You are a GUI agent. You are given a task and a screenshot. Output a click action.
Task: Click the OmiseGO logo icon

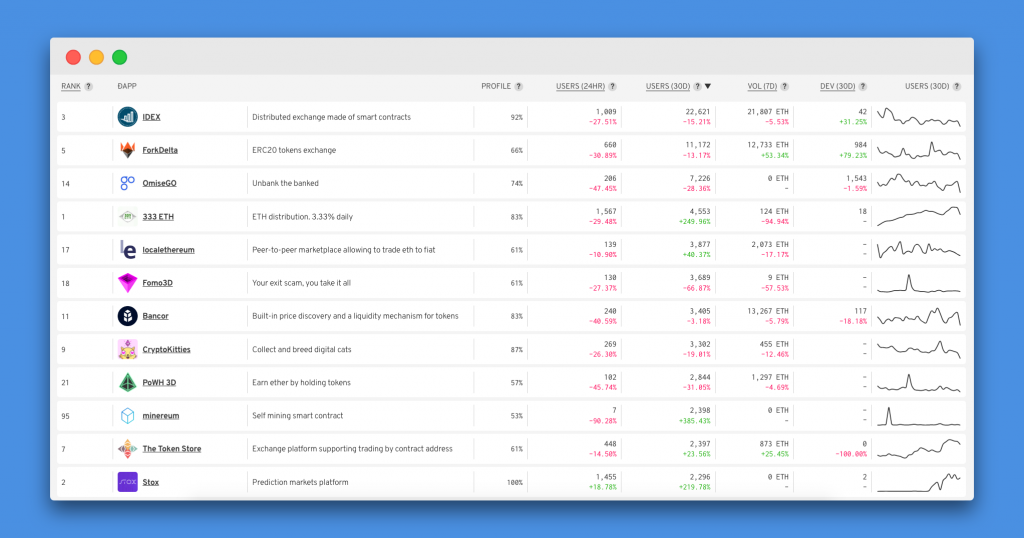tap(127, 183)
